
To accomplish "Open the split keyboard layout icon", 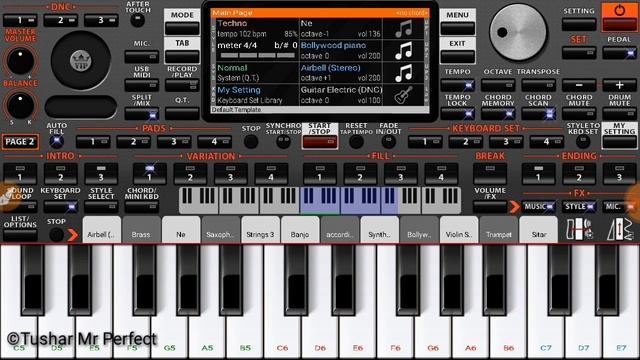I will point(580,229).
